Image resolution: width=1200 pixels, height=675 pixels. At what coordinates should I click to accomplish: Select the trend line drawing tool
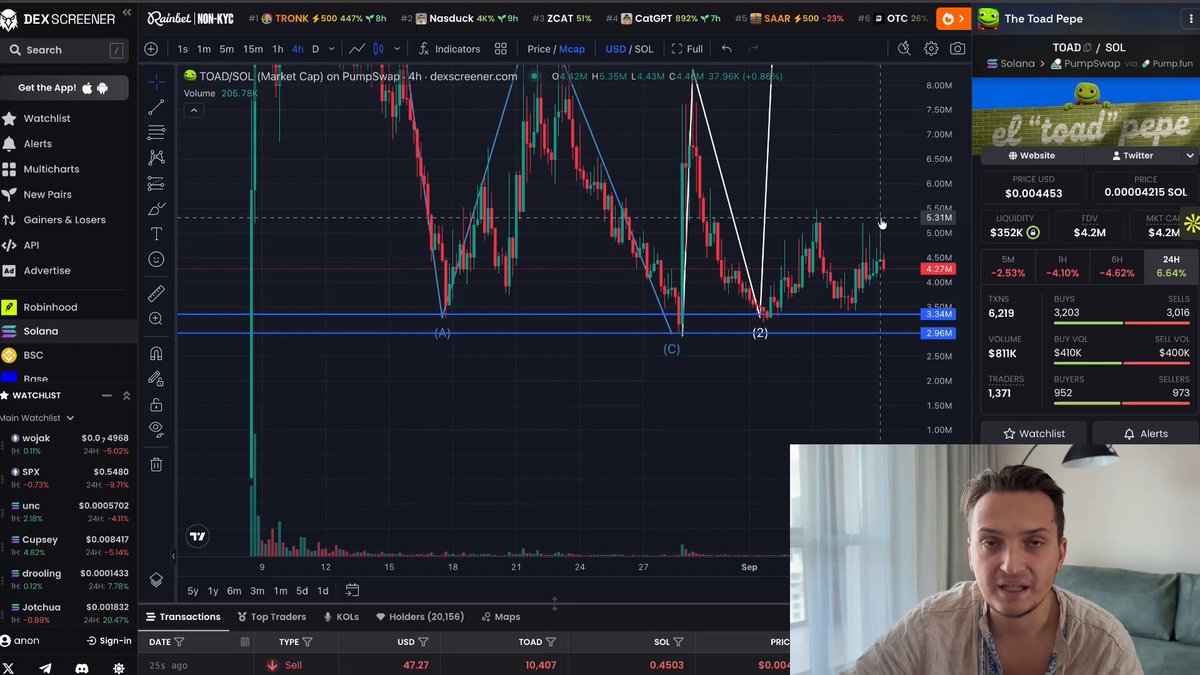(156, 107)
